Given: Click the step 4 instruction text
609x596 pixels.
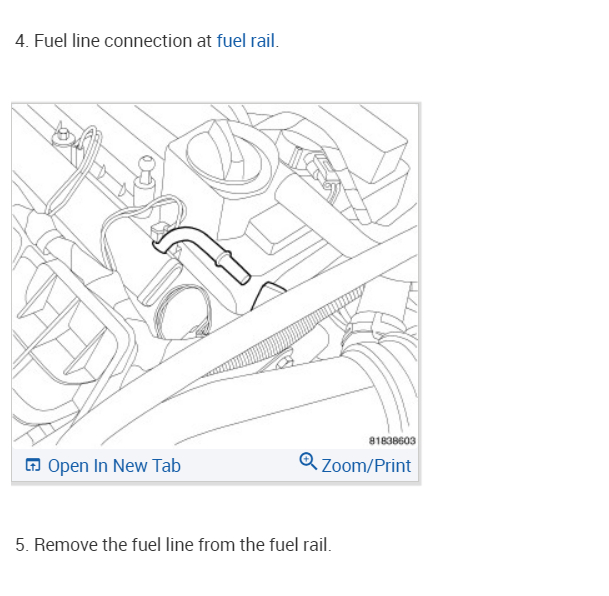Looking at the screenshot, I should pyautogui.click(x=147, y=42).
